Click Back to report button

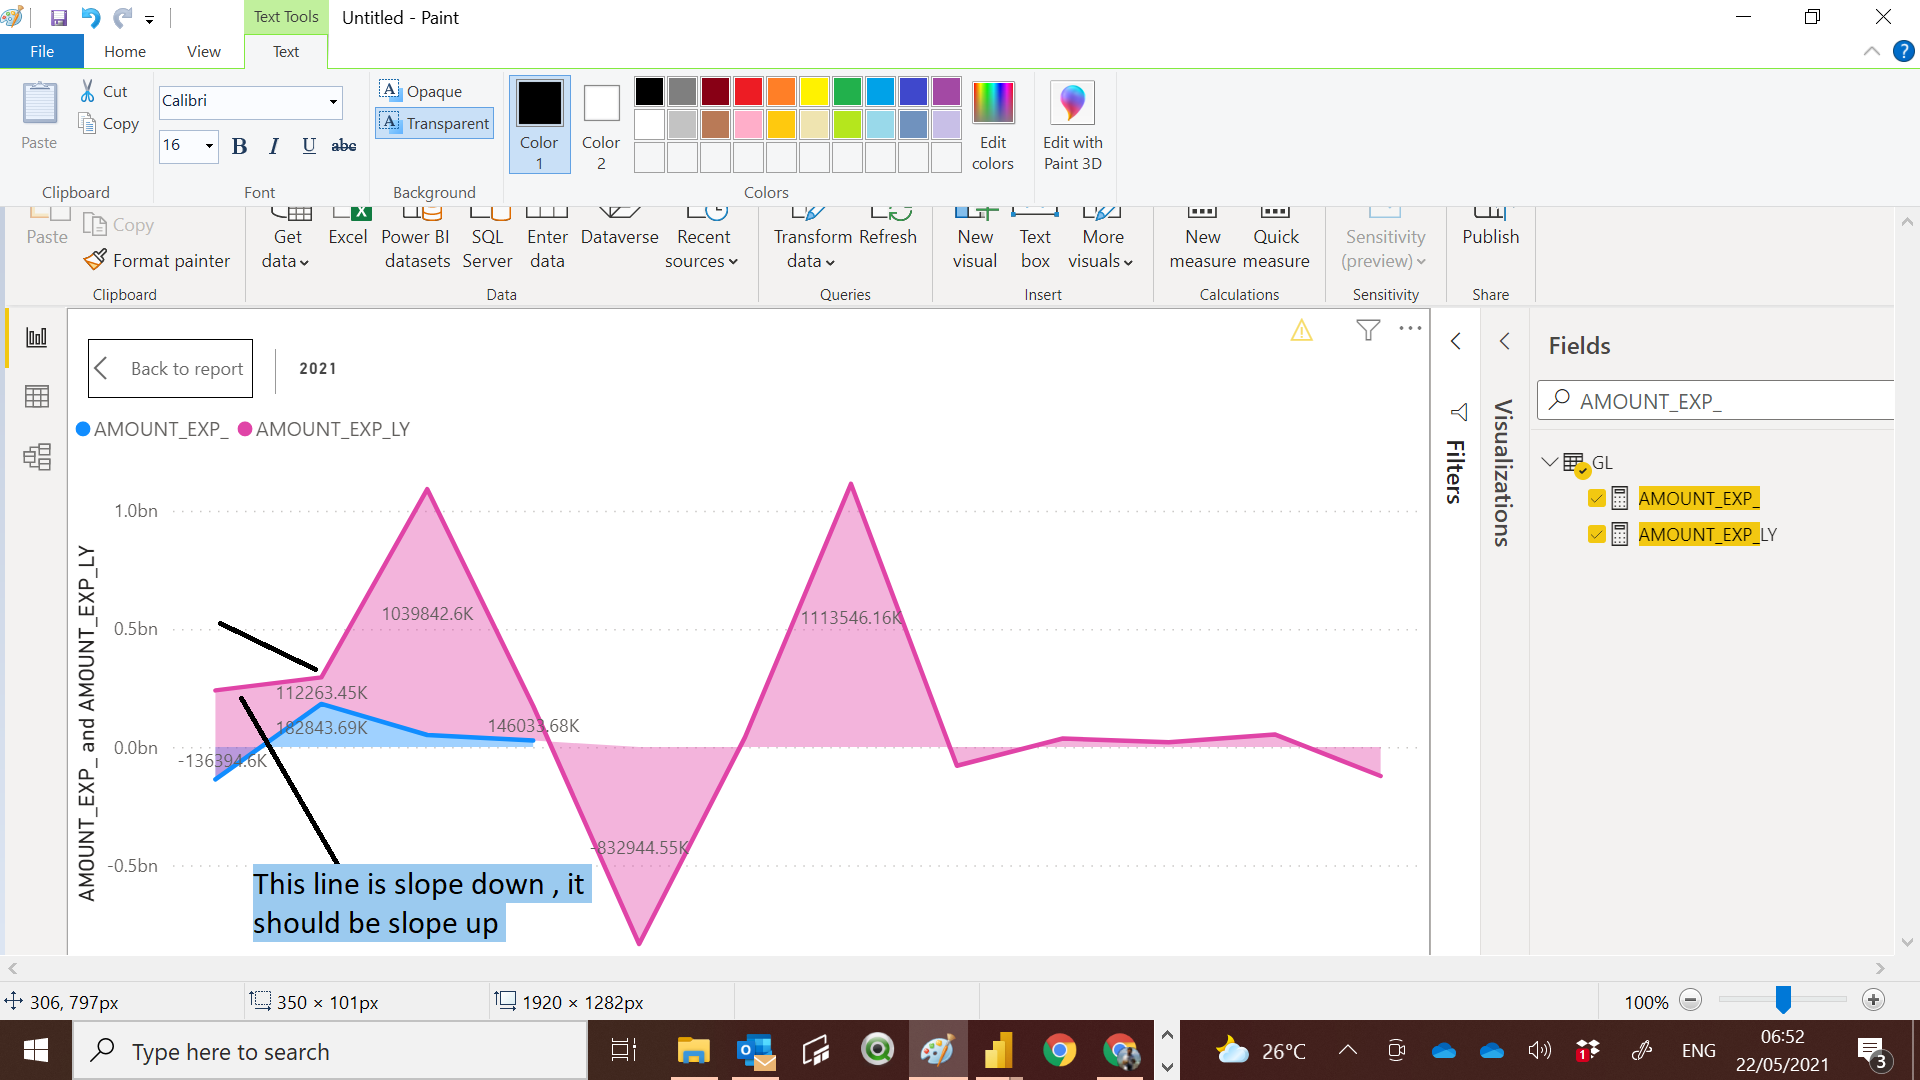pyautogui.click(x=170, y=368)
